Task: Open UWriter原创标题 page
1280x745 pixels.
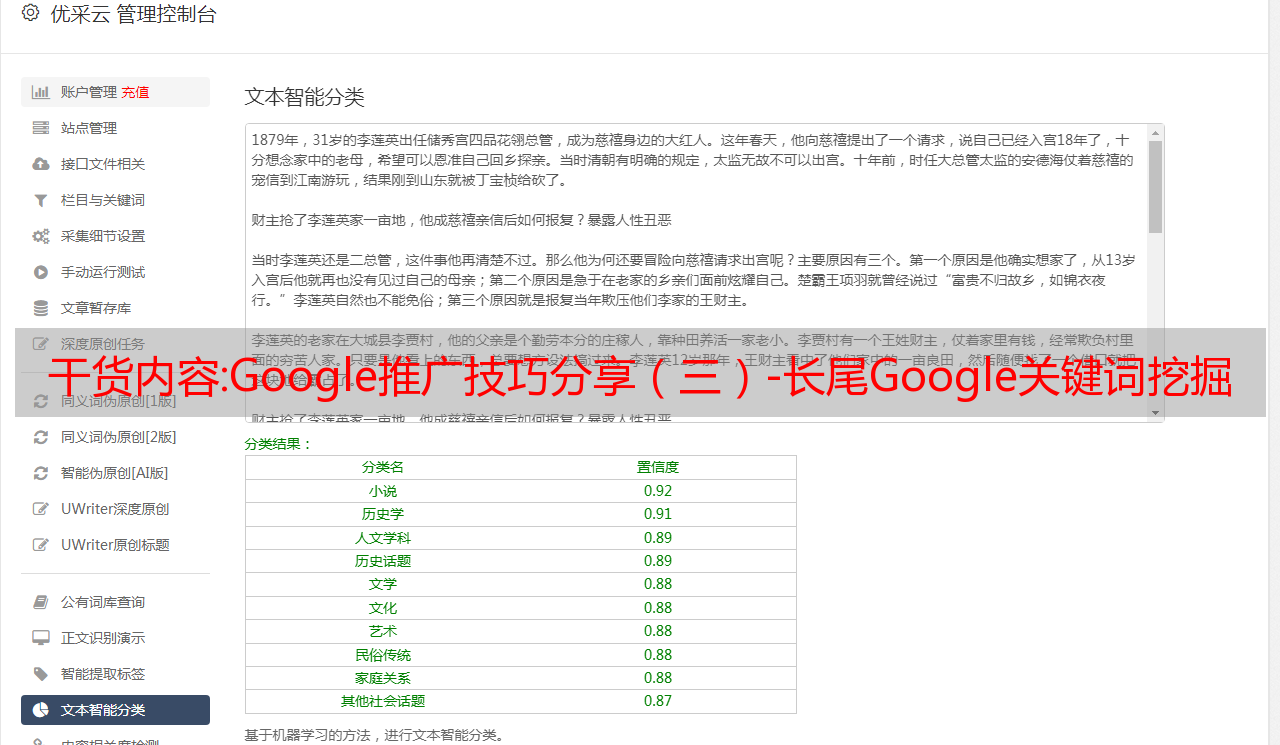Action: [x=115, y=545]
